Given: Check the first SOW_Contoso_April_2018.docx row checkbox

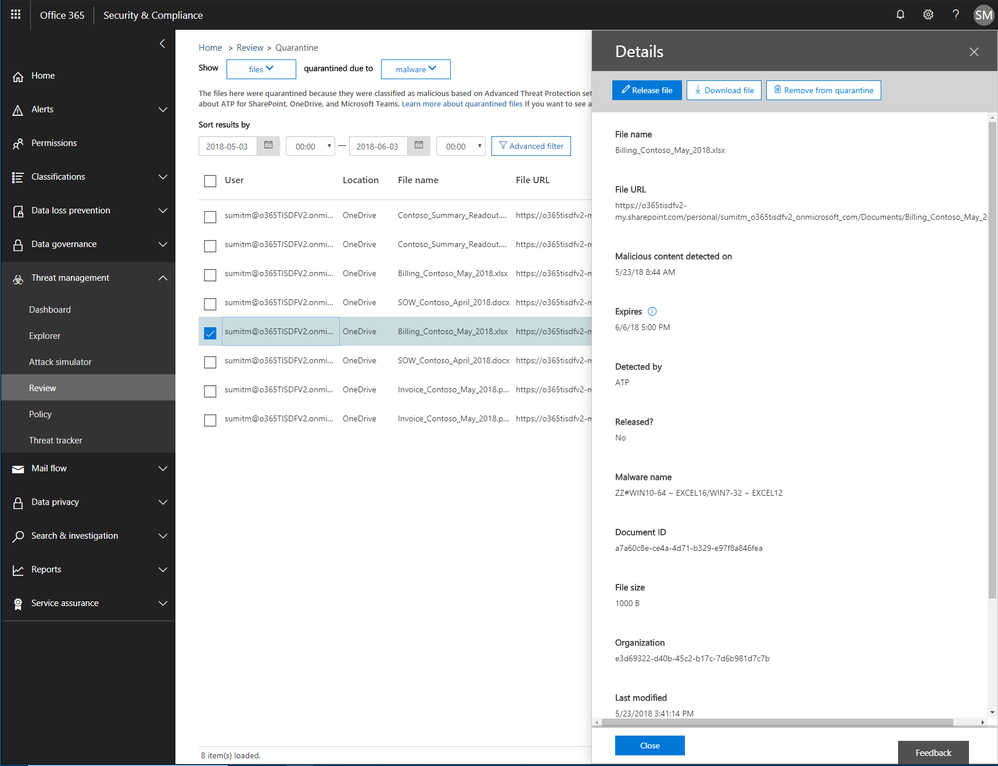Looking at the screenshot, I should [x=210, y=304].
